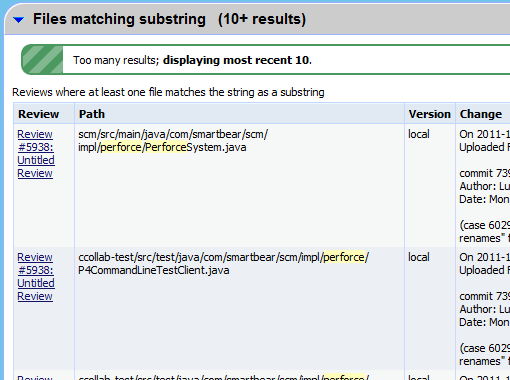Open Review #5938 link for PerforceSystem.java

pos(36,154)
